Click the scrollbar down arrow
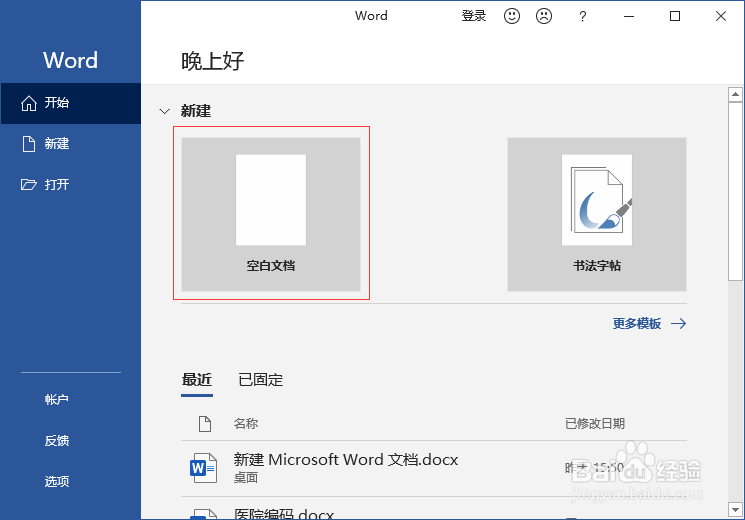 tap(735, 510)
